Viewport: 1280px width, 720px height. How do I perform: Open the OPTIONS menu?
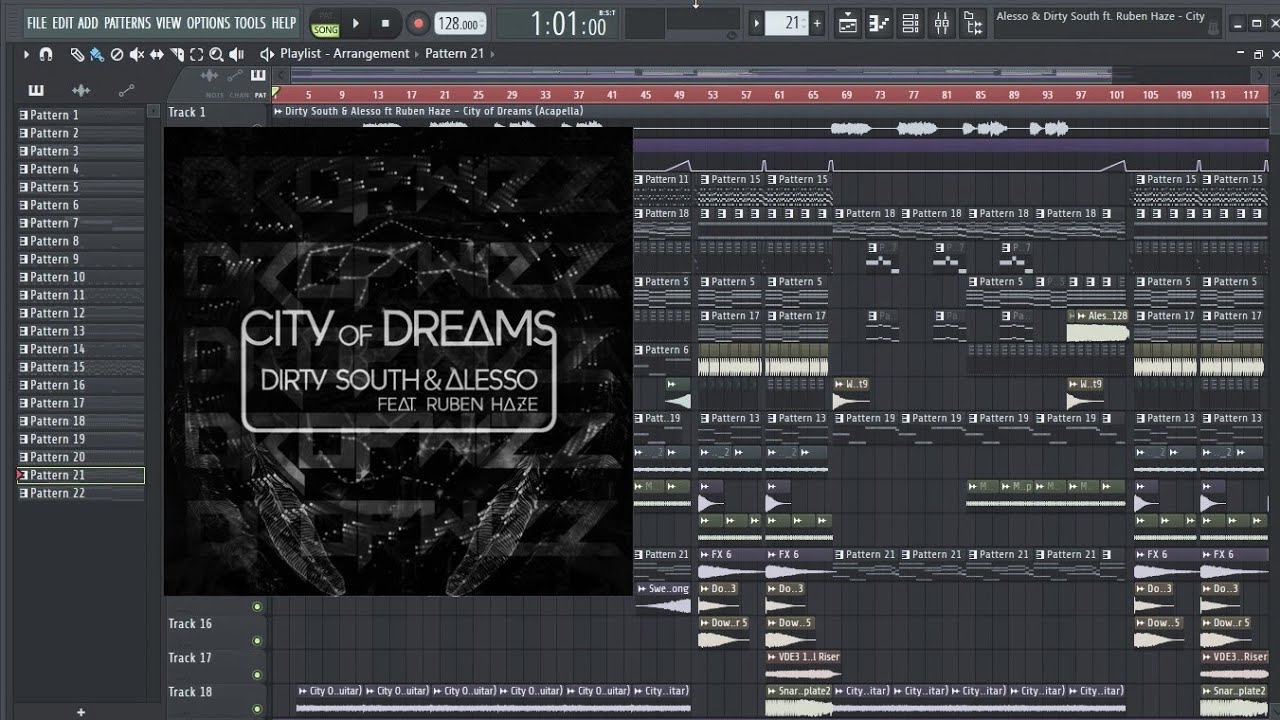[x=208, y=22]
